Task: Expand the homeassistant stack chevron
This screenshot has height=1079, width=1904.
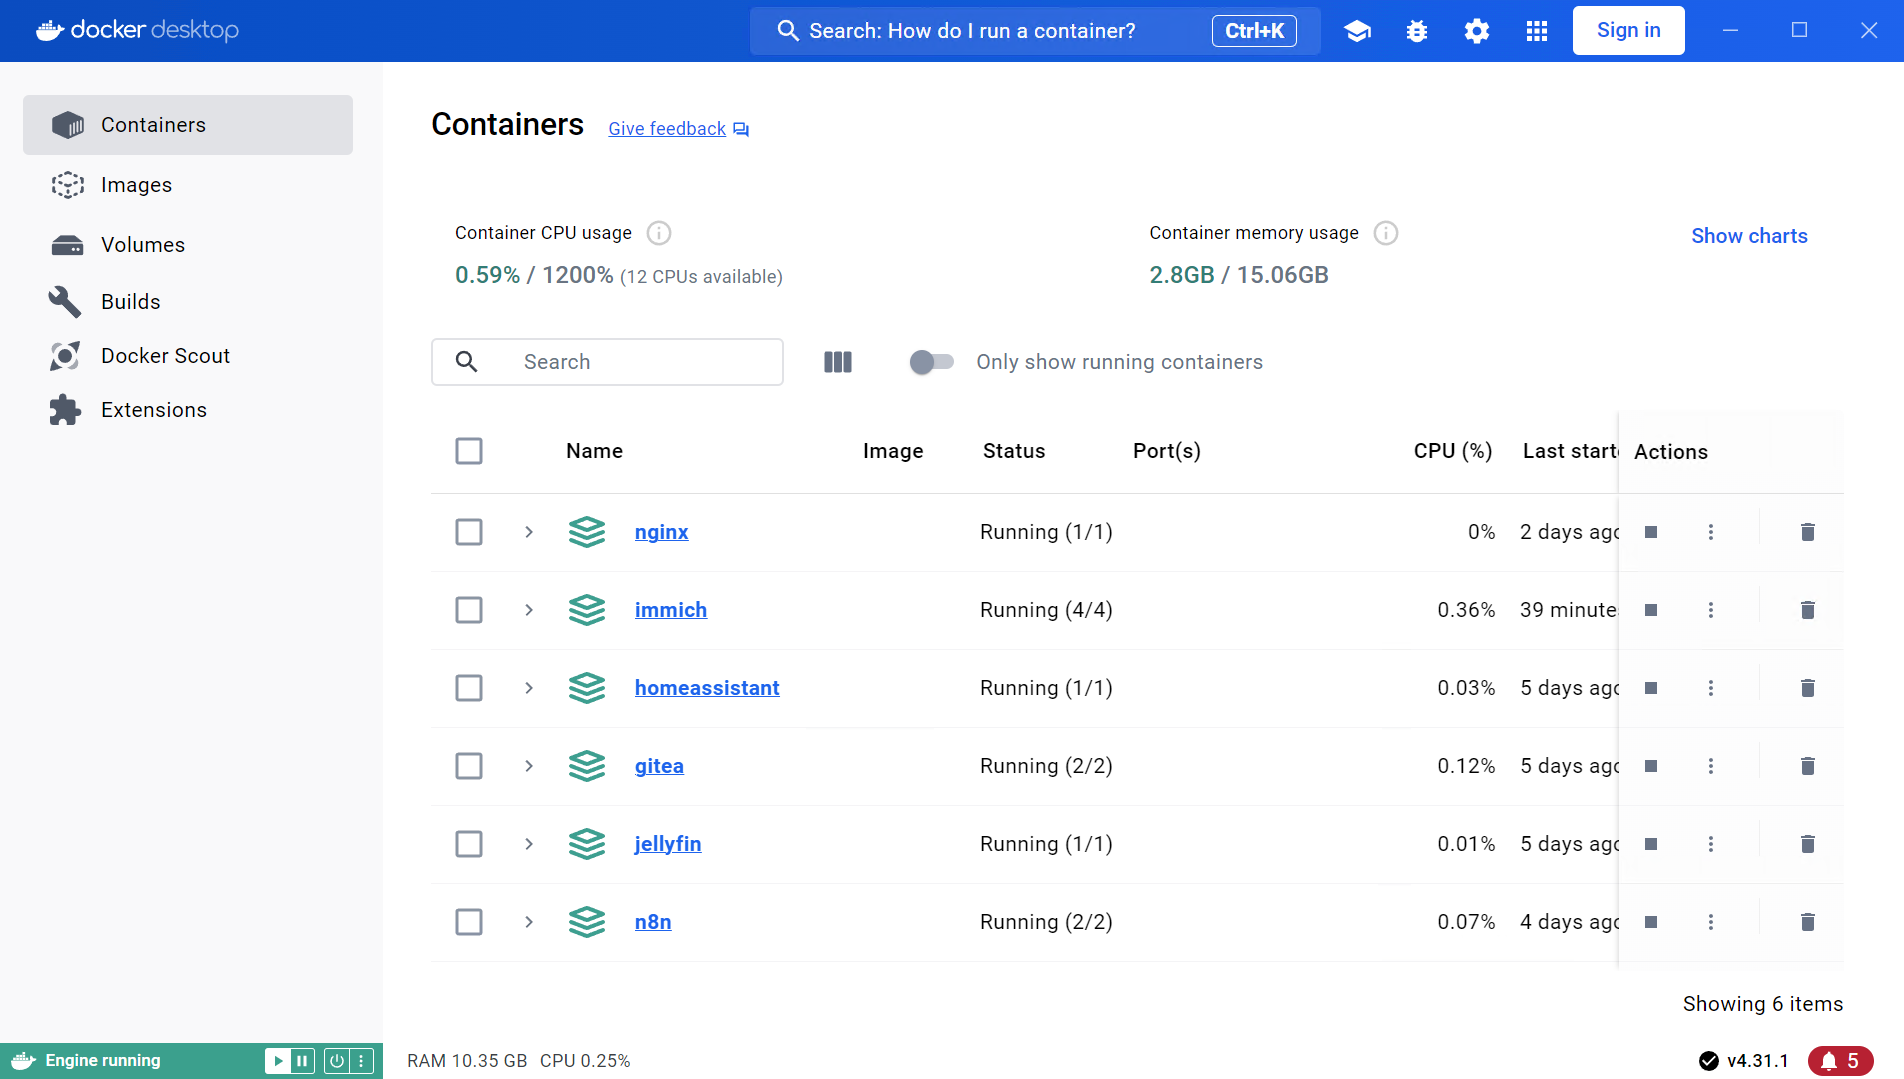Action: [529, 688]
